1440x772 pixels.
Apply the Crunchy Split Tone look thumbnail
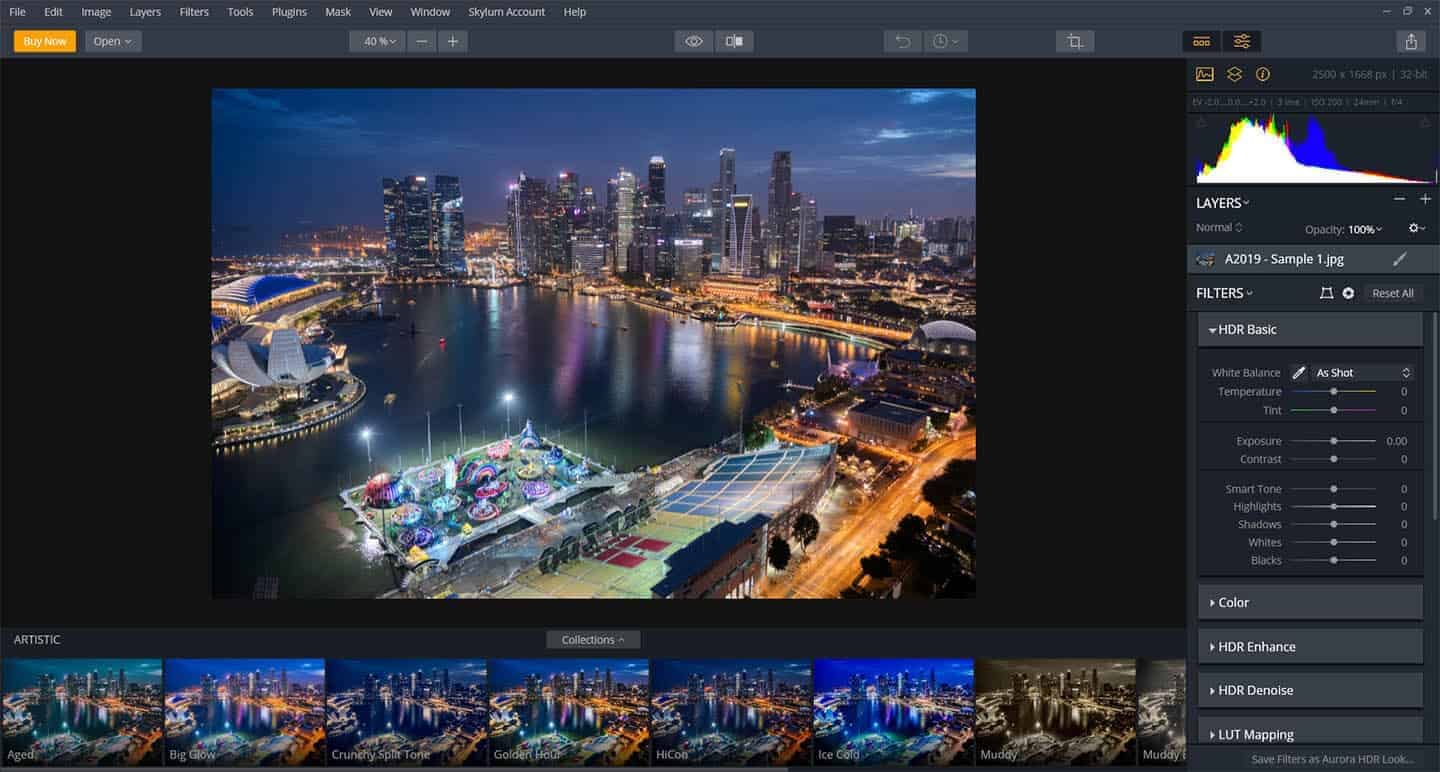pyautogui.click(x=406, y=712)
